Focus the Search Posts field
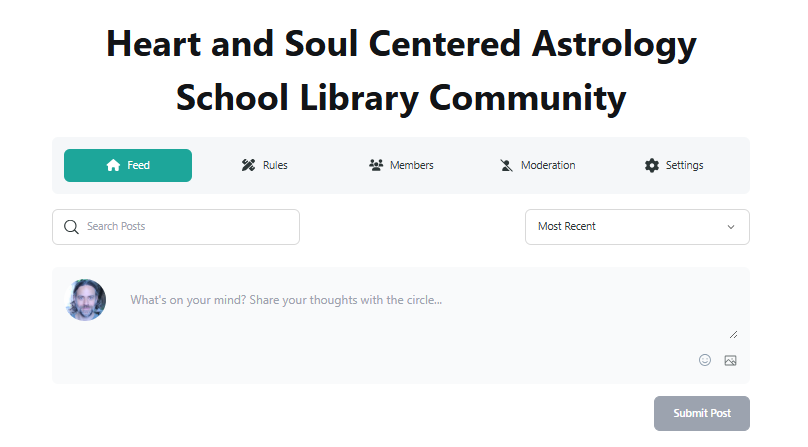Viewport: 808px width, 447px height. pos(185,227)
